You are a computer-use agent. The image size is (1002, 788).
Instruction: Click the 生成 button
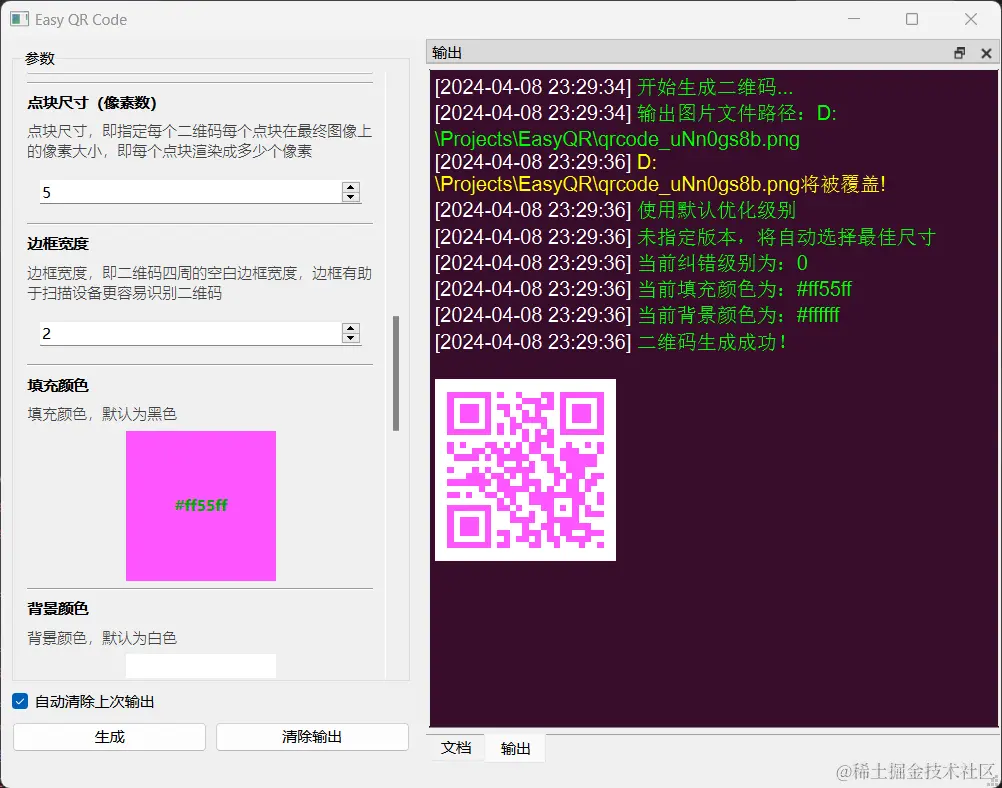click(x=109, y=737)
